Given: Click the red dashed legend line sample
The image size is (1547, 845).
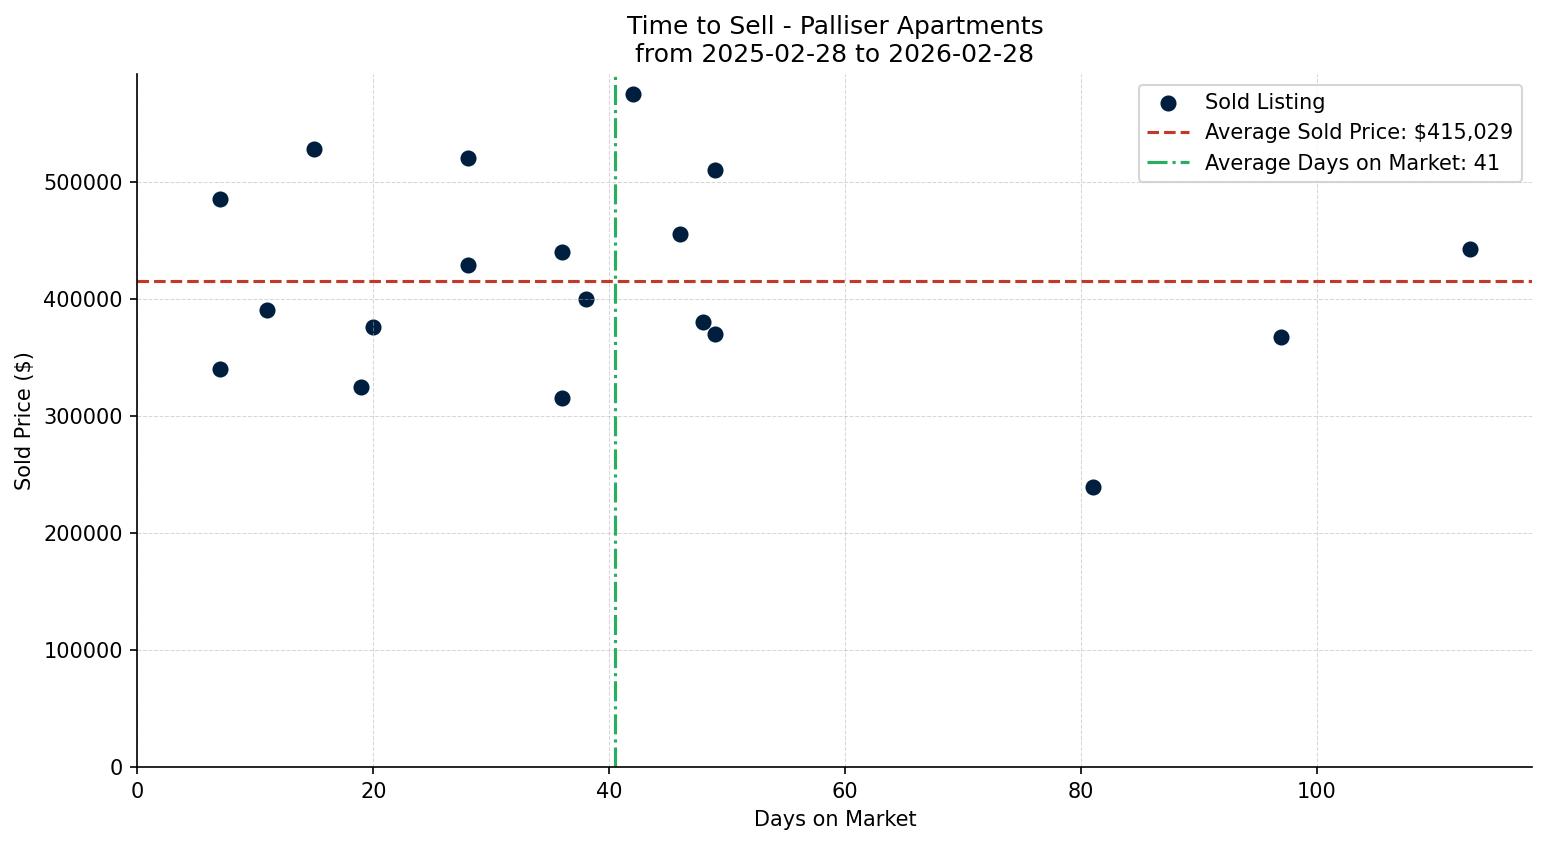Looking at the screenshot, I should coord(1168,132).
